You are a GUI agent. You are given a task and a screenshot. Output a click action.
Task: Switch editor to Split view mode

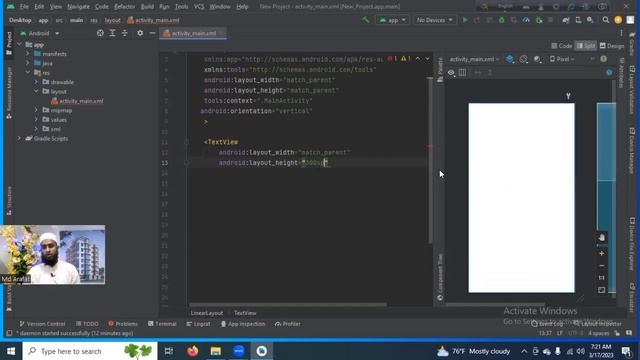pos(586,46)
